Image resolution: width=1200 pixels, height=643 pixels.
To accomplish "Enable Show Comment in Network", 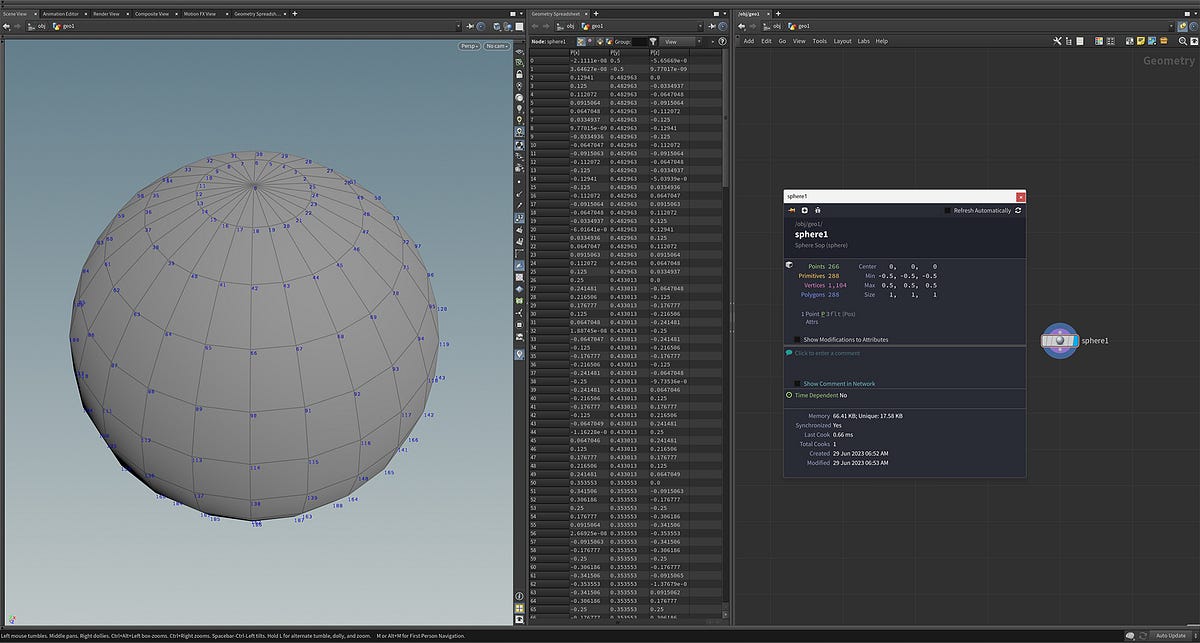I will coord(799,383).
